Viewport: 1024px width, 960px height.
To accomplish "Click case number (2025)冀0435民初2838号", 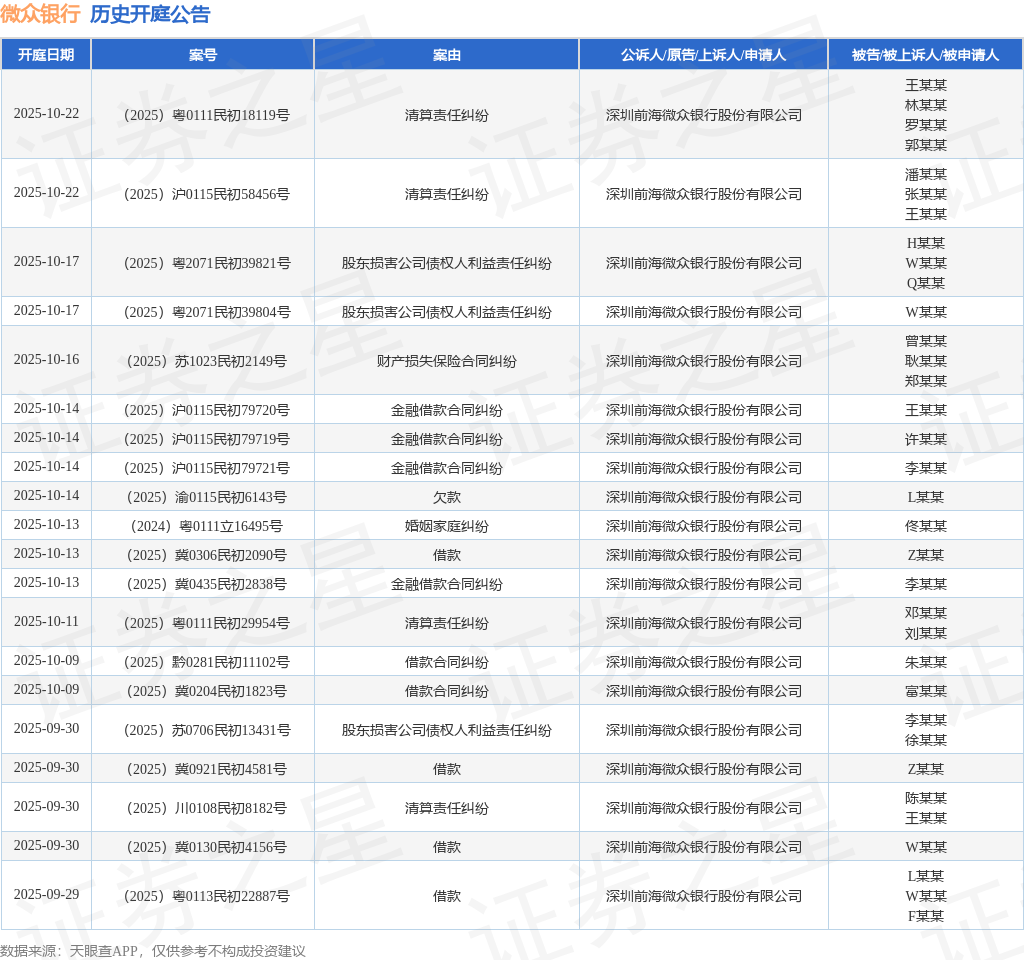I will tap(206, 584).
